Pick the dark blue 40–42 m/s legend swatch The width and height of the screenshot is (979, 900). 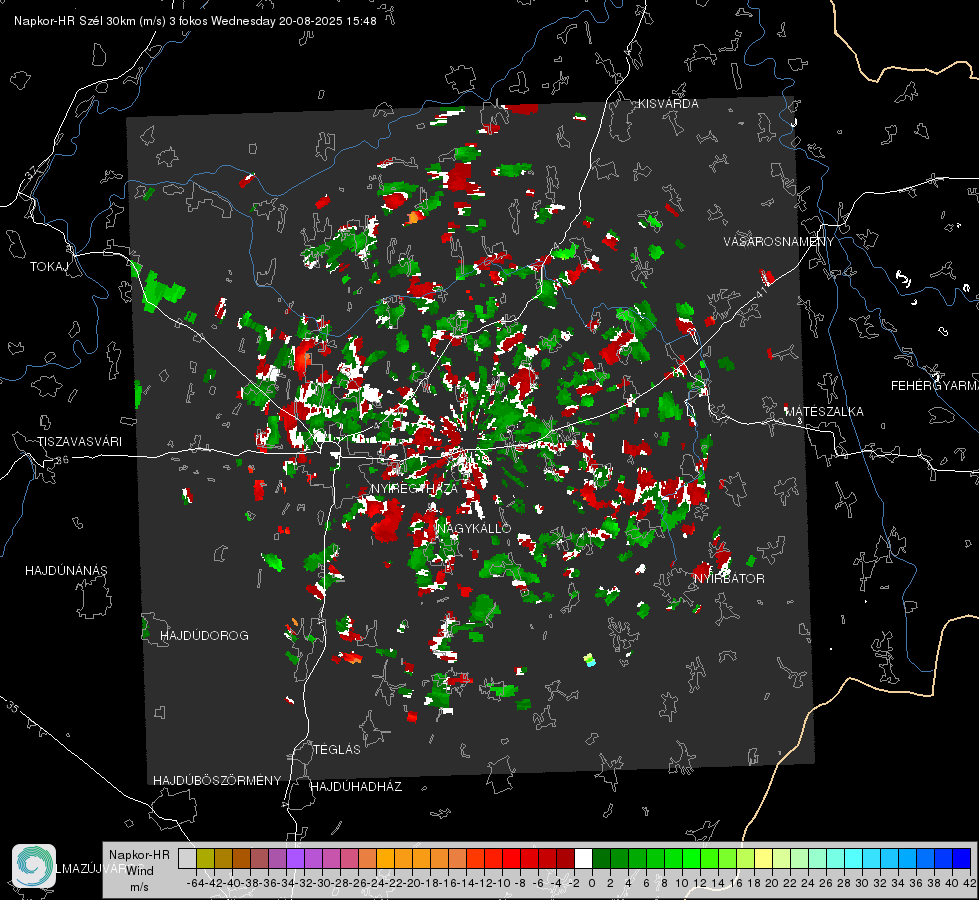click(x=962, y=858)
